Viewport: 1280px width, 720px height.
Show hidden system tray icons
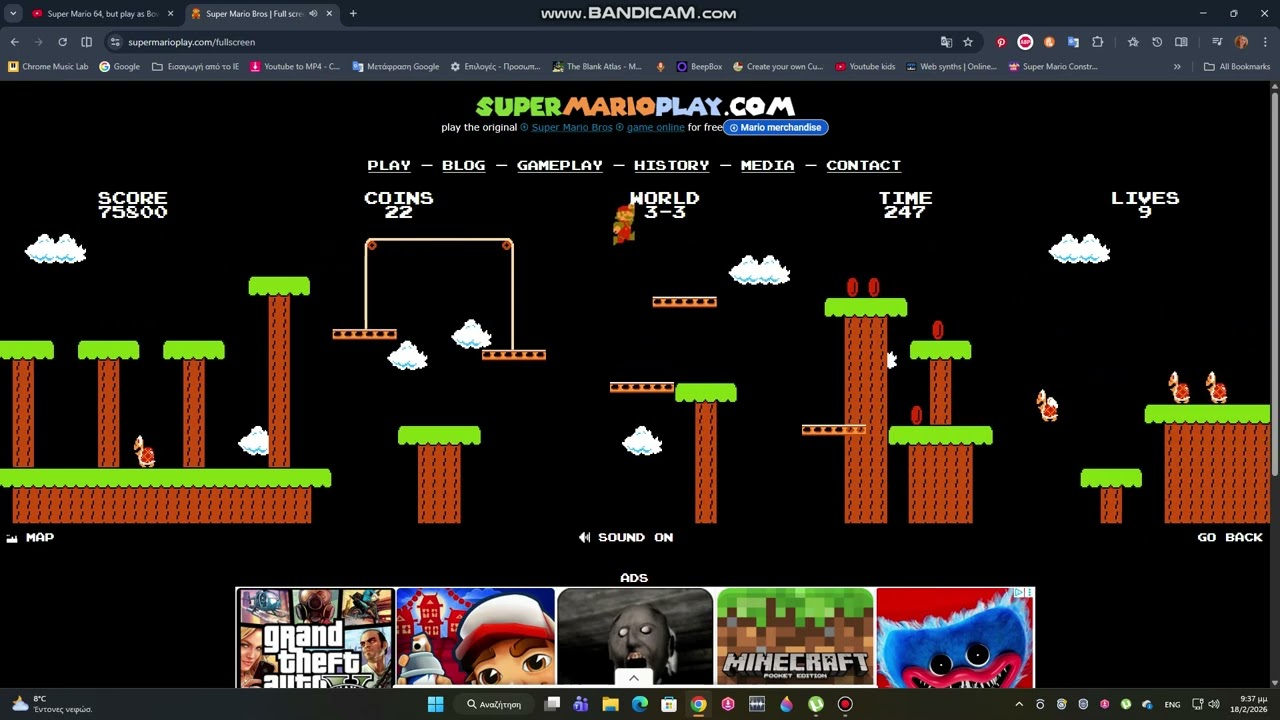pos(1019,704)
